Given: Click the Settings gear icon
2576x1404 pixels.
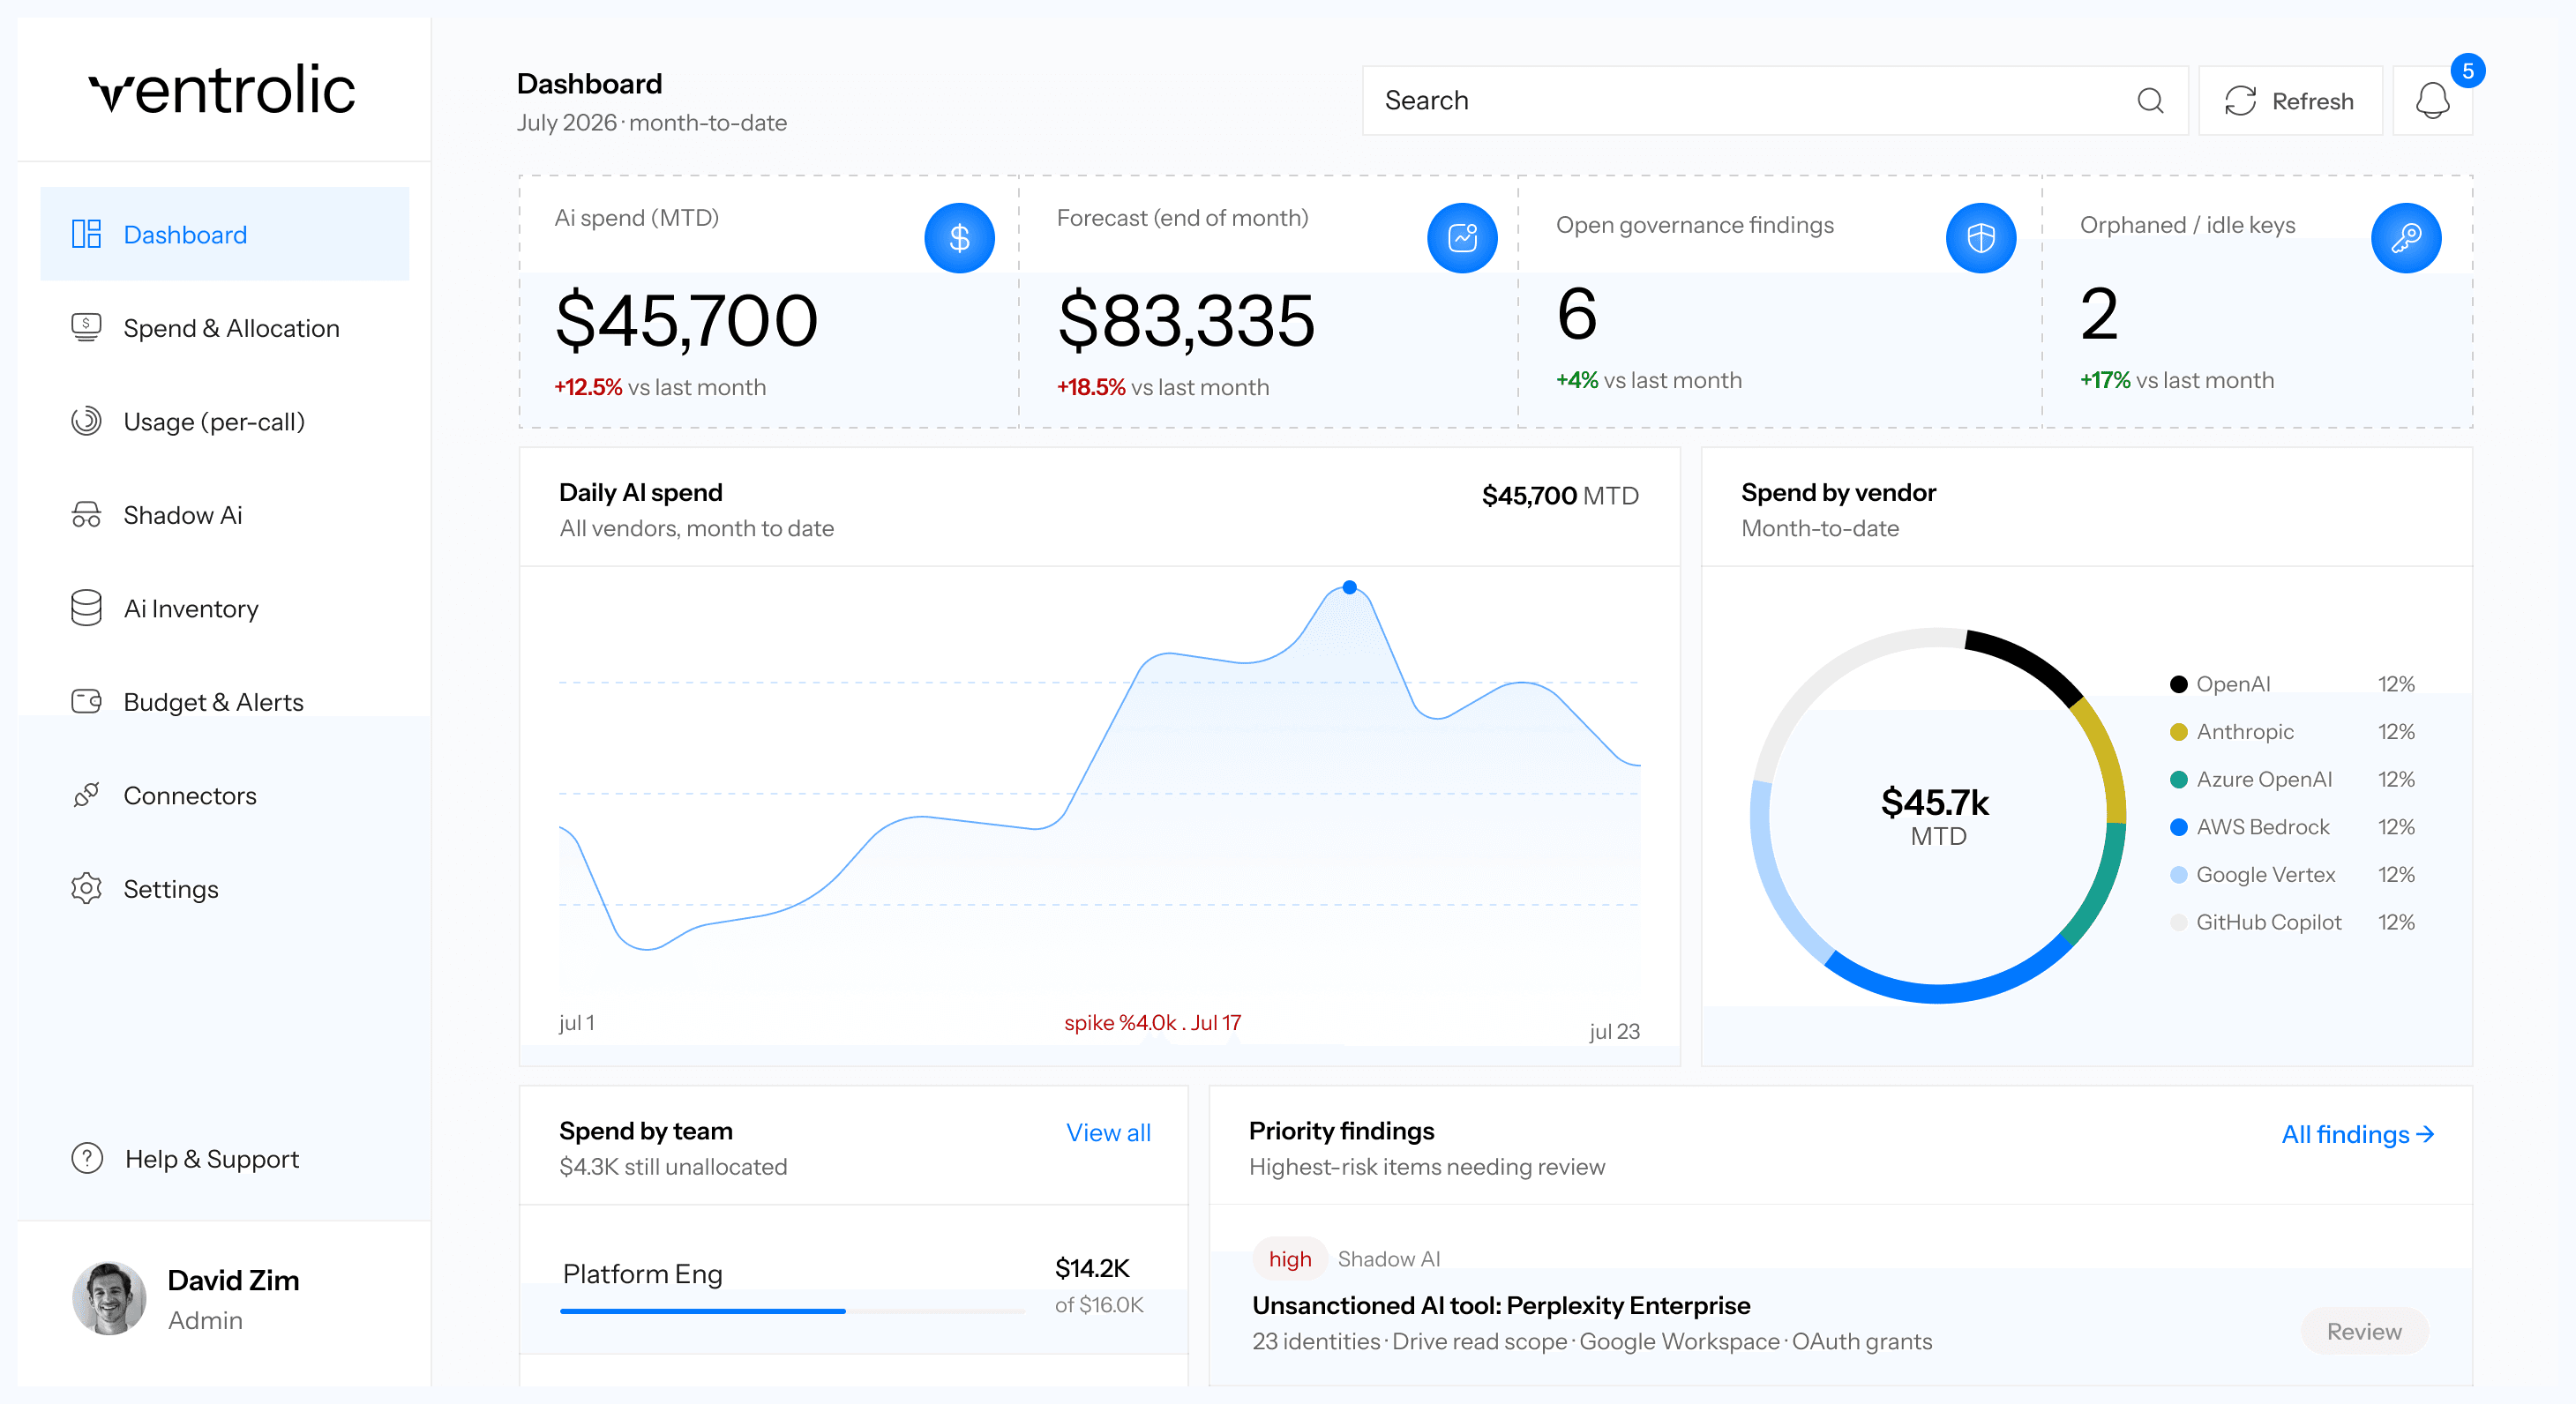Looking at the screenshot, I should [86, 888].
